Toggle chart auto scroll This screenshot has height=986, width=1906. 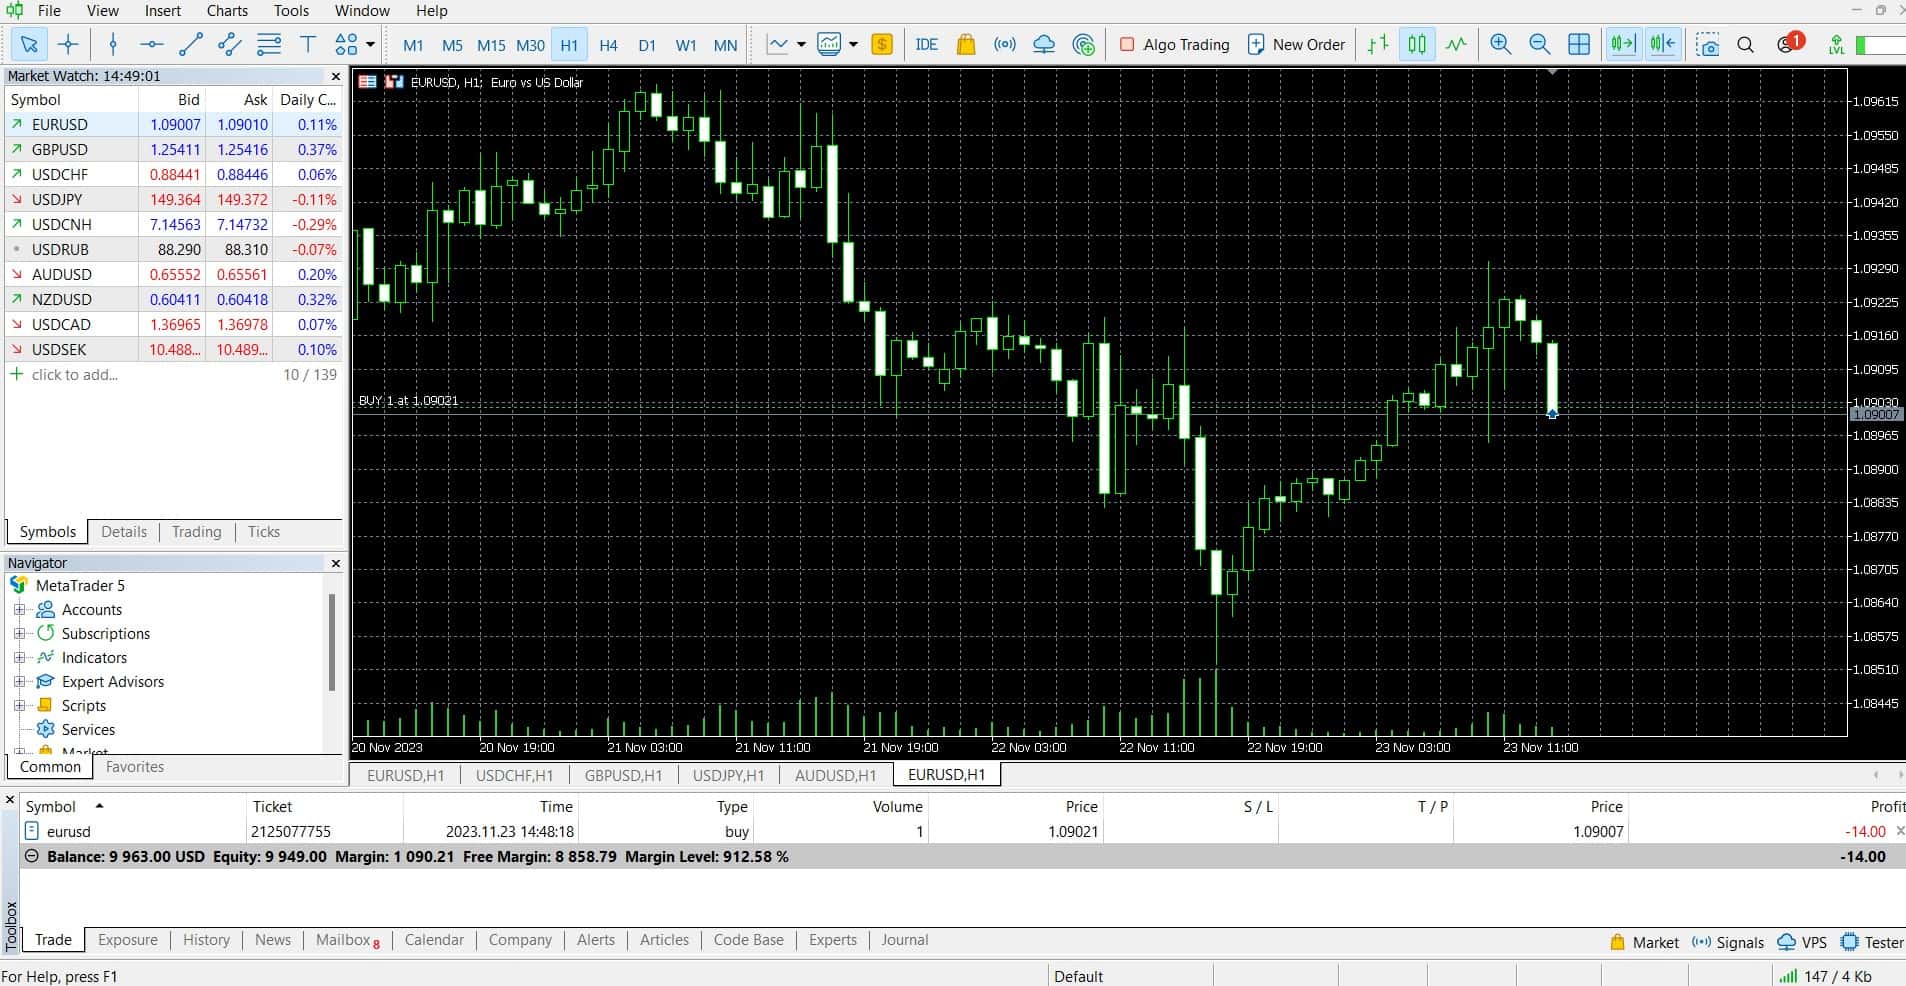tap(1622, 44)
